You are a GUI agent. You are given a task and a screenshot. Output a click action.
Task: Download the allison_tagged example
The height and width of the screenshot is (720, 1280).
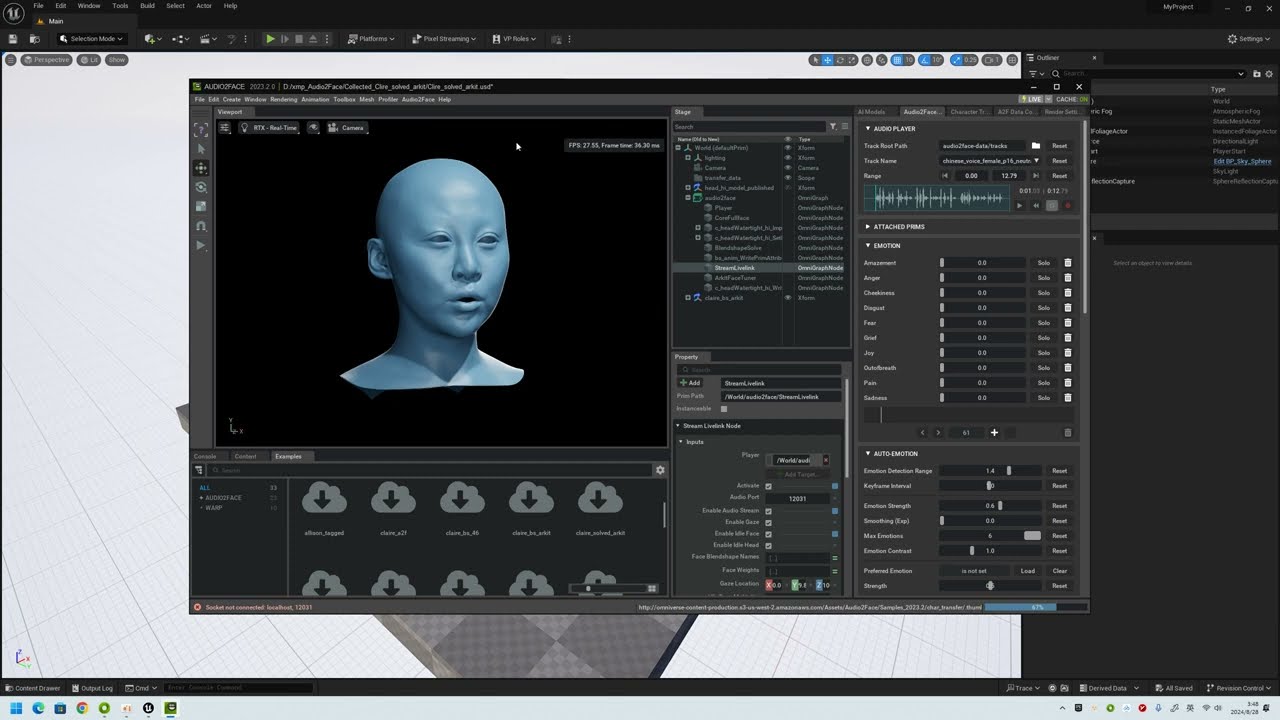tap(324, 499)
